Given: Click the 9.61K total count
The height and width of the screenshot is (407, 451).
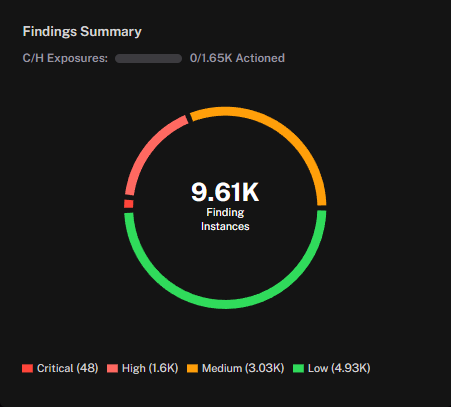Looking at the screenshot, I should (225, 192).
